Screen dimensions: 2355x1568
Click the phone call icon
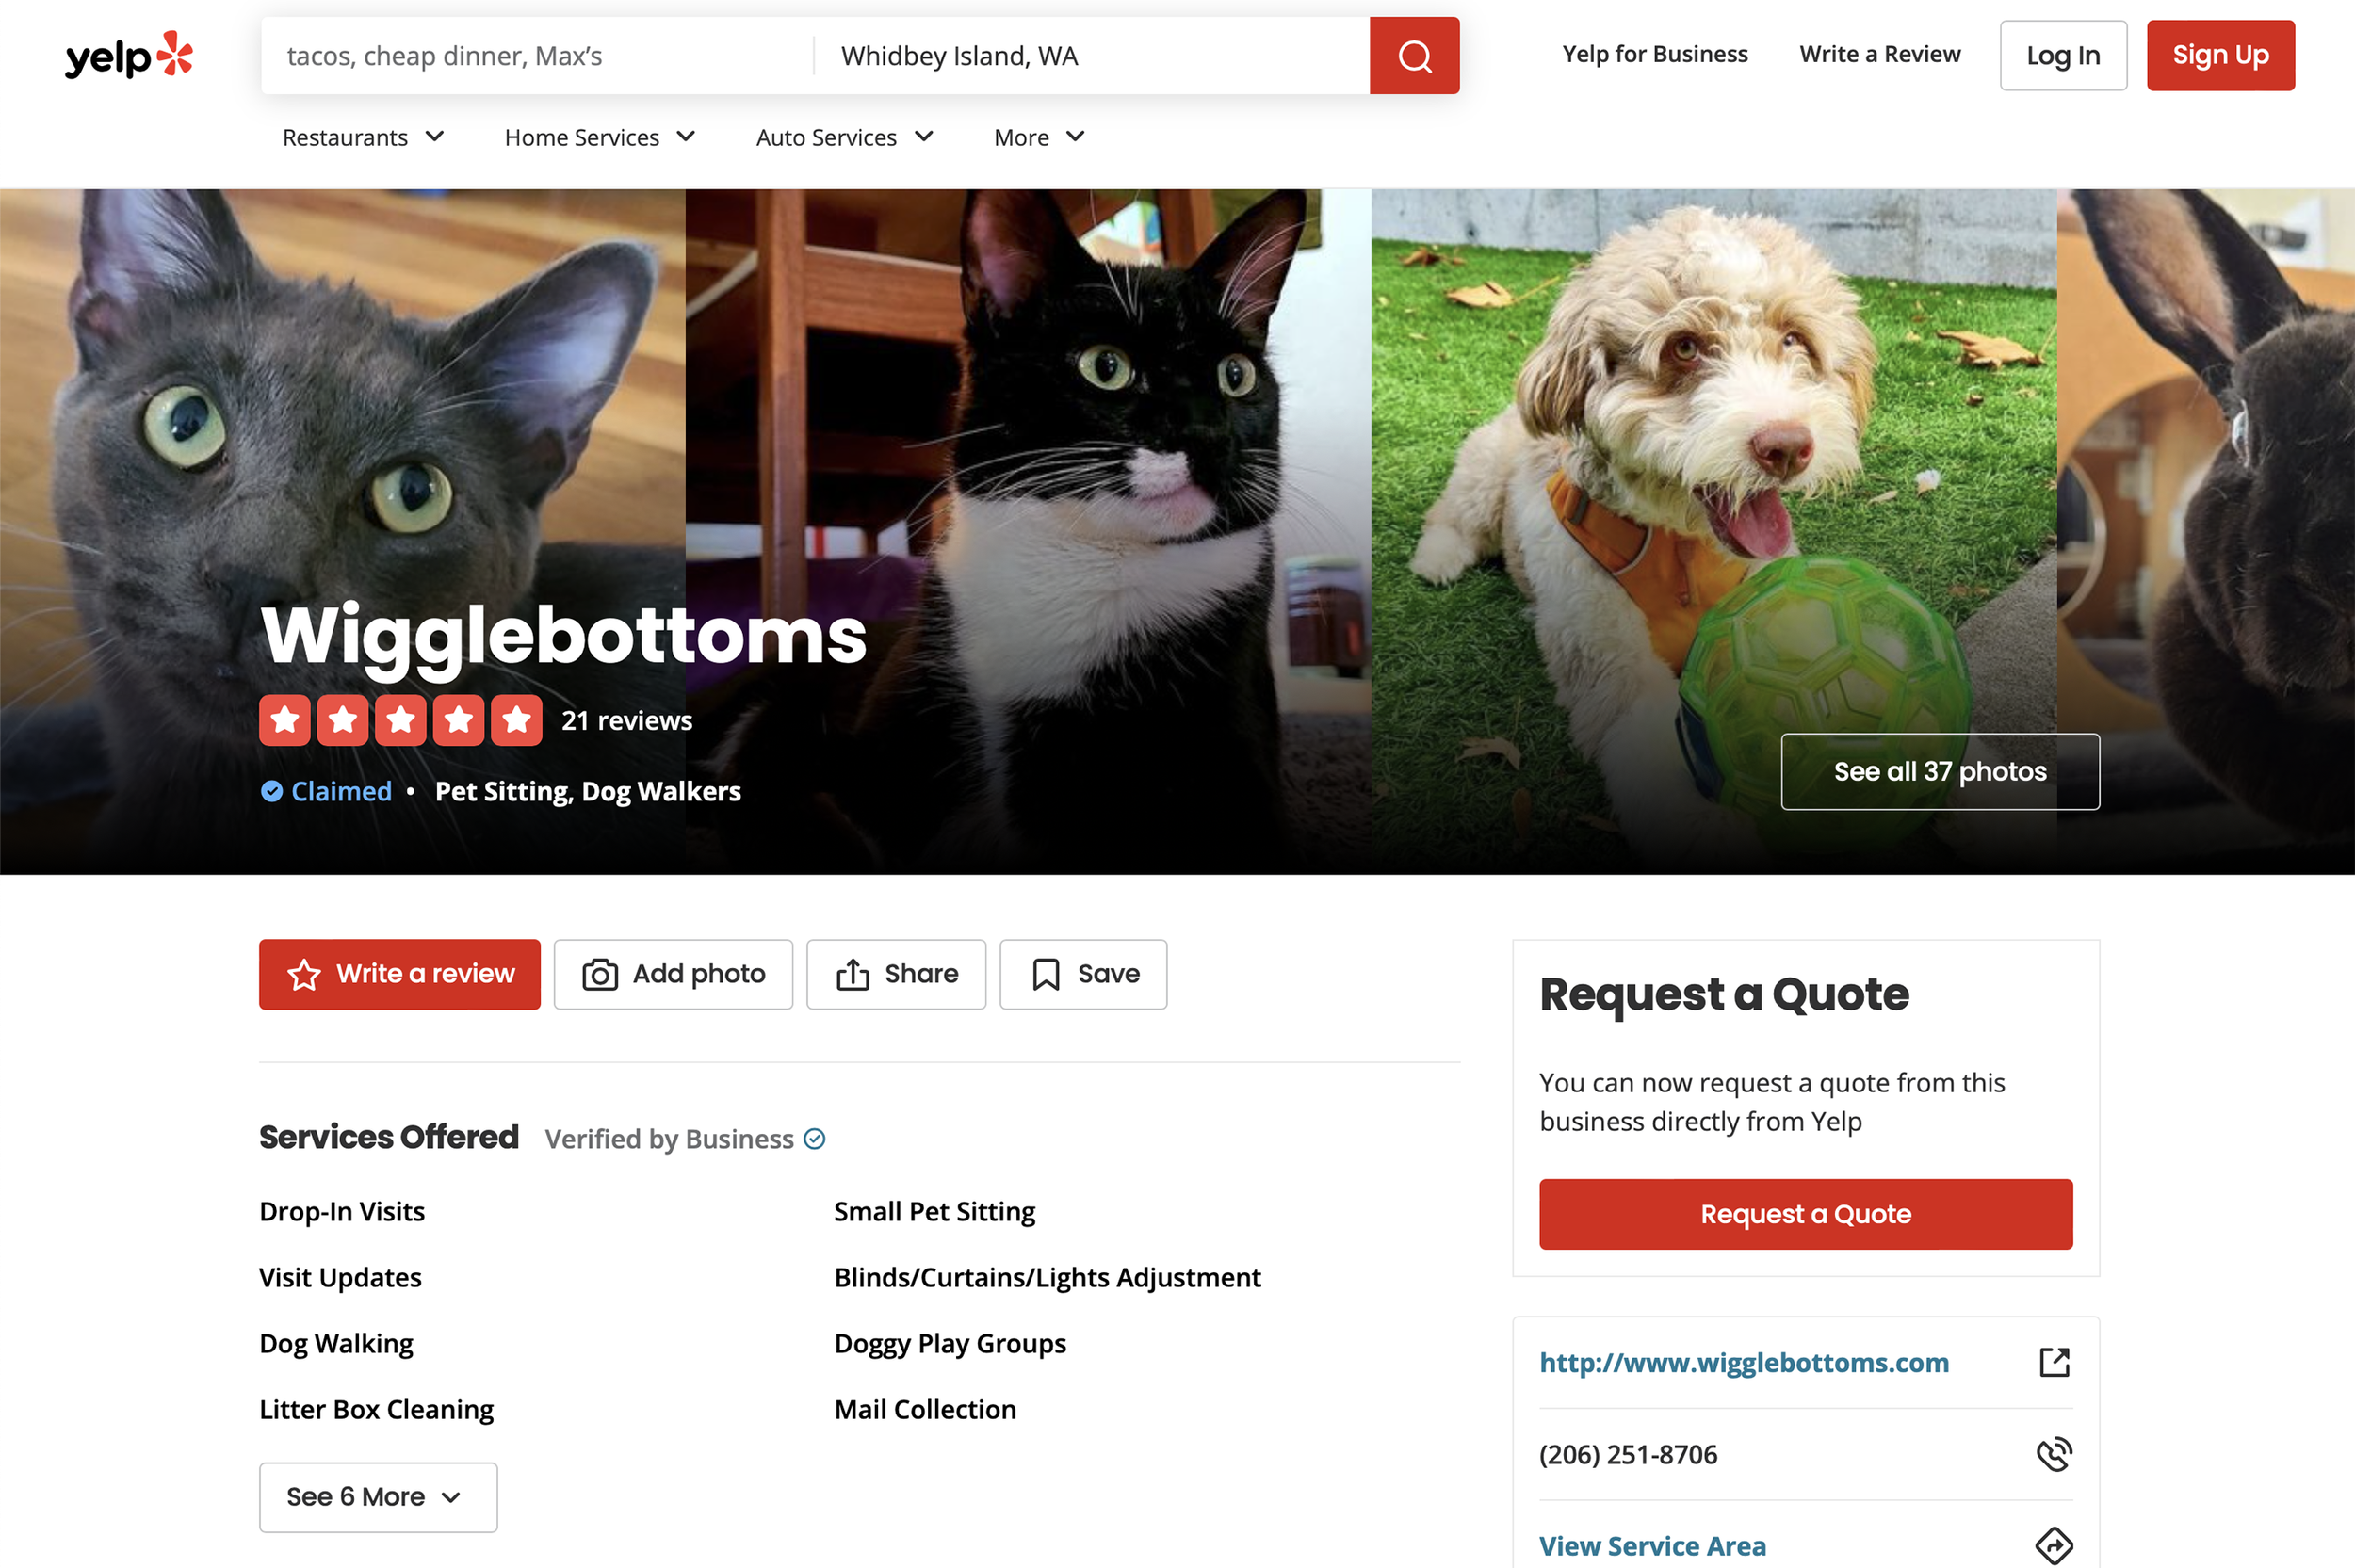point(2054,1454)
